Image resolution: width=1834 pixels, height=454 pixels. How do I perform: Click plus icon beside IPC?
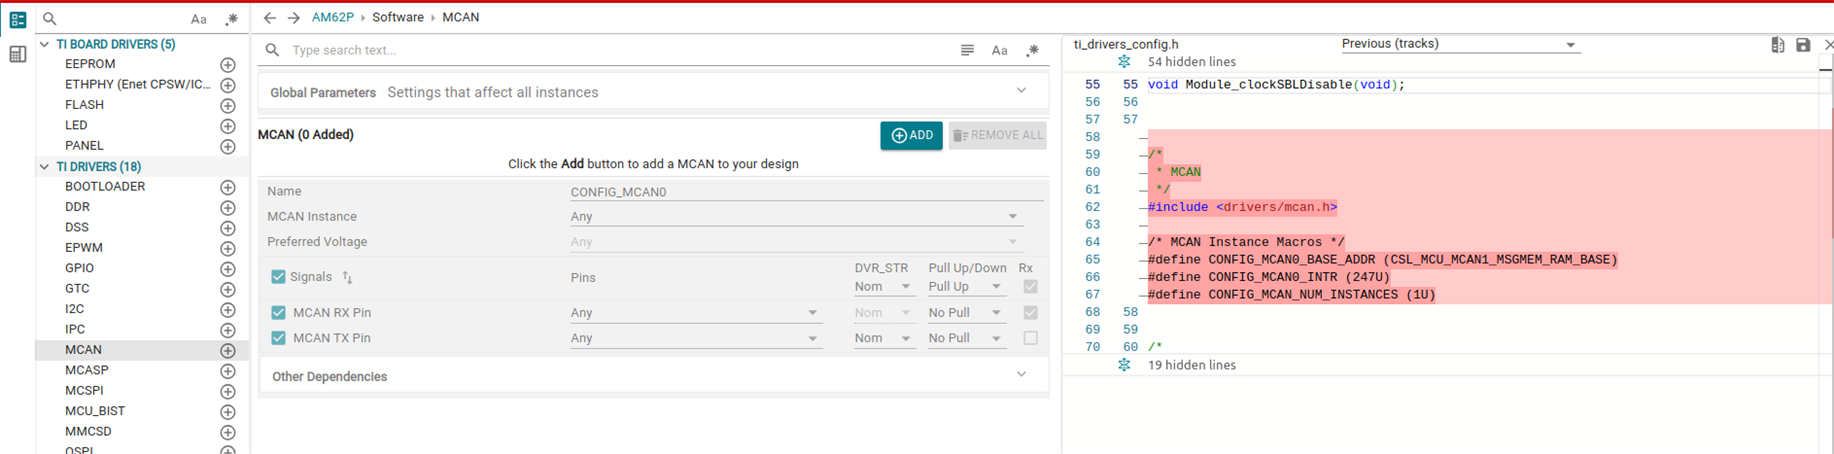(x=228, y=330)
